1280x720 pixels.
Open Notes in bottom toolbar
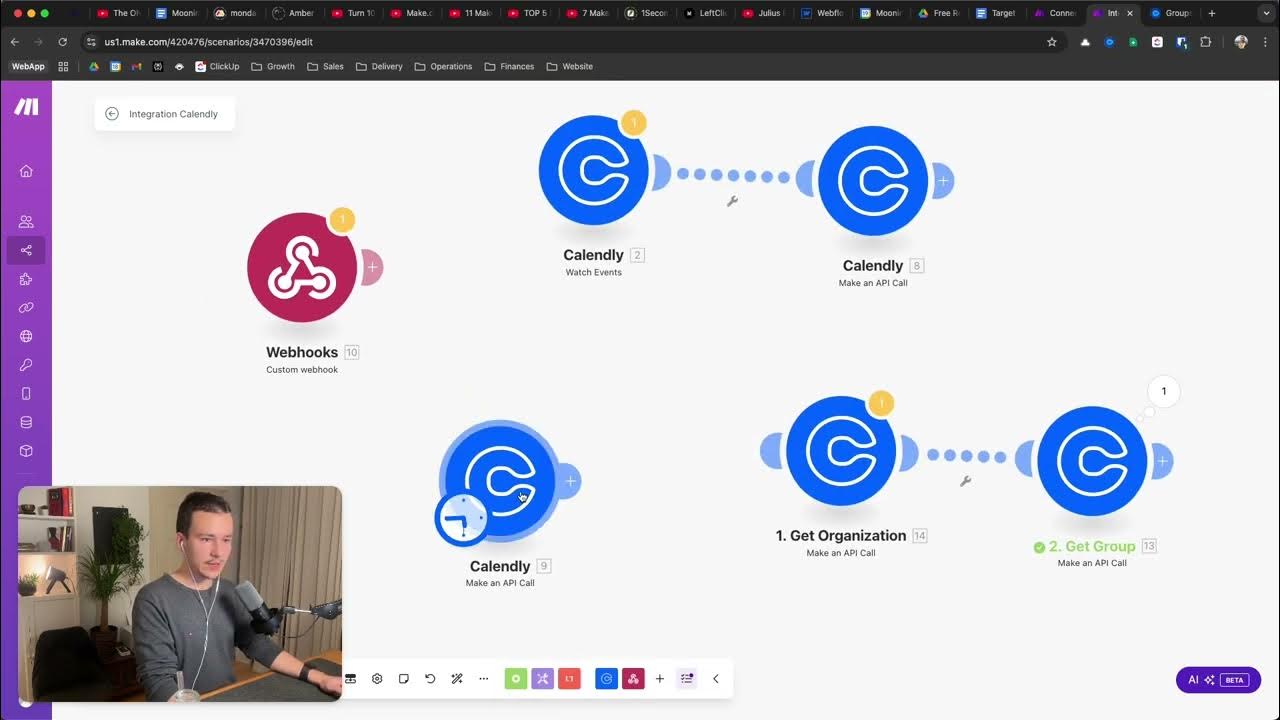pyautogui.click(x=404, y=679)
